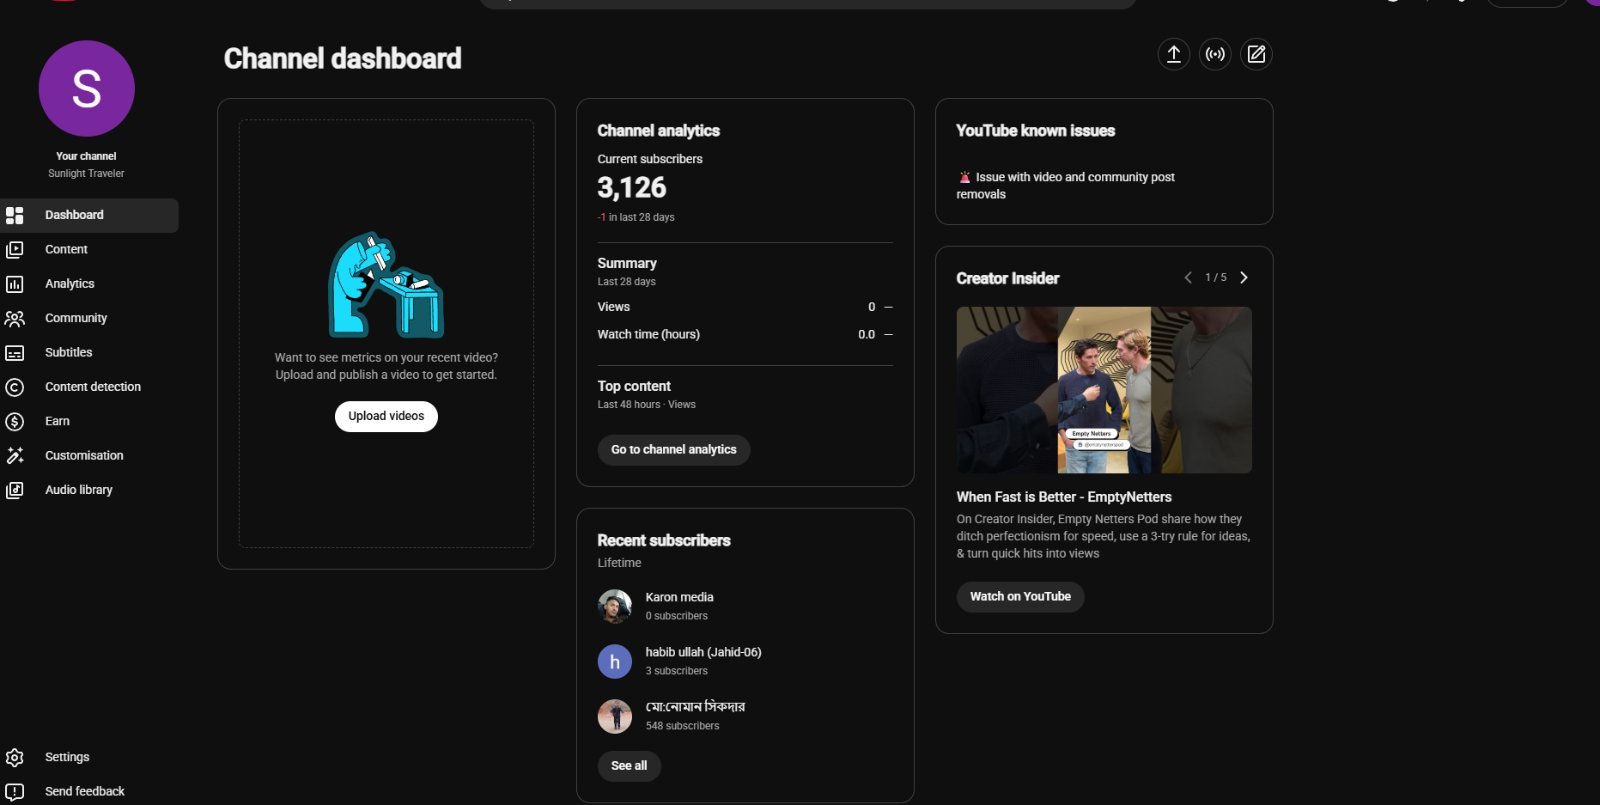Click the Earn dollar sign icon
The image size is (1600, 805).
15,422
